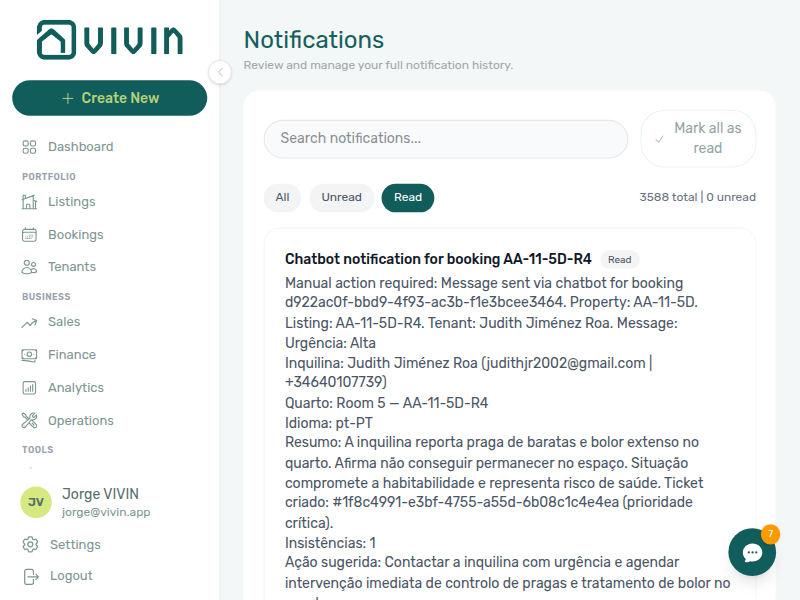800x600 pixels.
Task: Click the Notifications page heading
Action: pos(314,40)
